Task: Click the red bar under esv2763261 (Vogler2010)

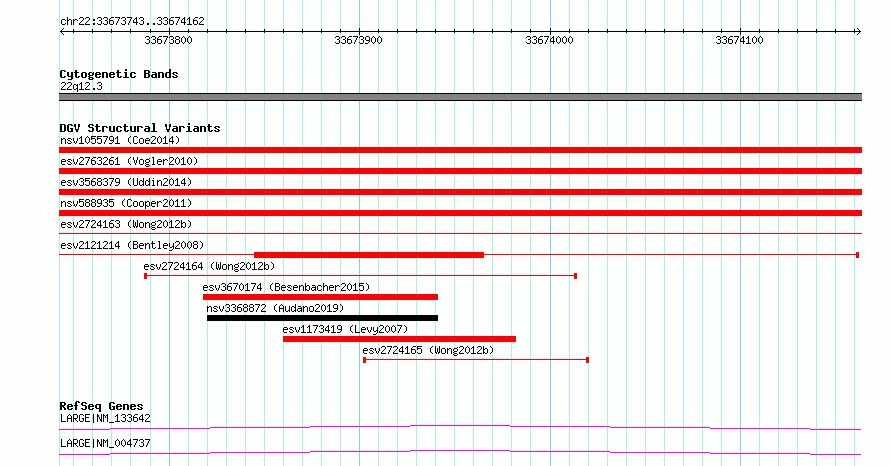Action: point(460,171)
